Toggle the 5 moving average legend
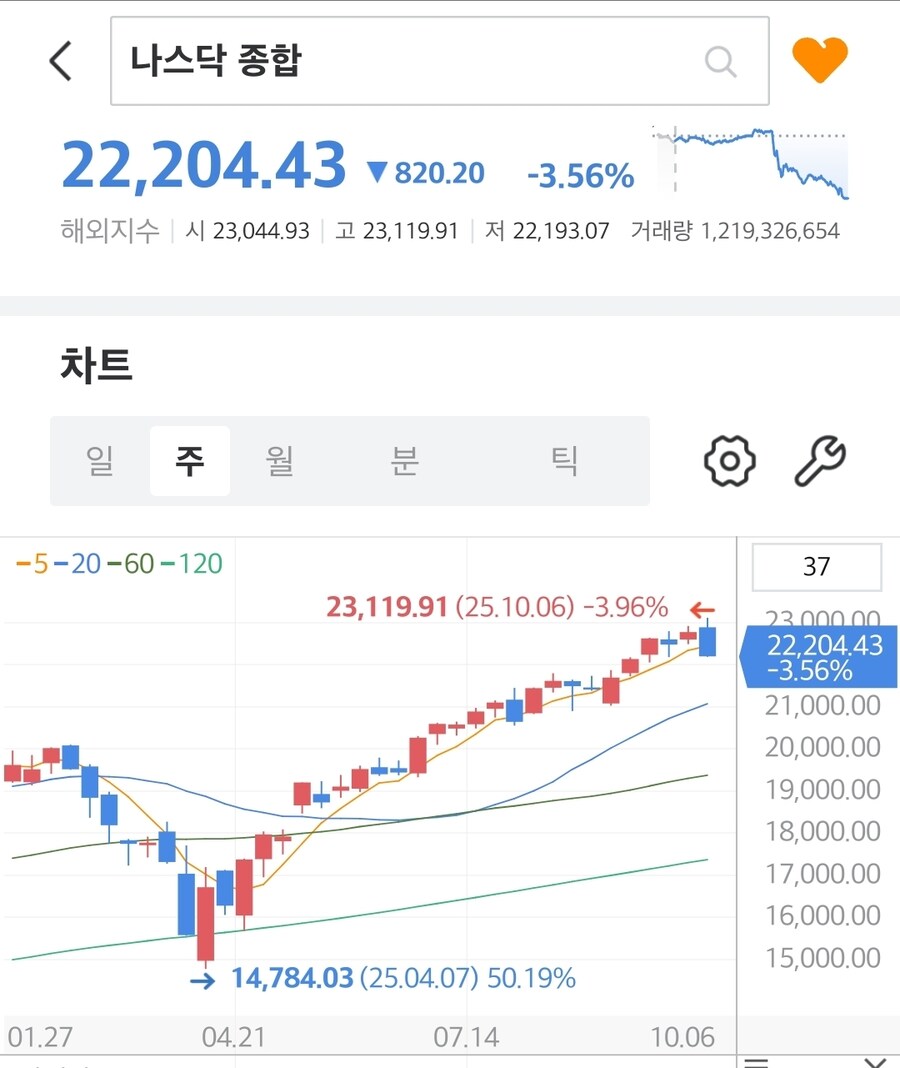This screenshot has width=900, height=1068. point(32,565)
